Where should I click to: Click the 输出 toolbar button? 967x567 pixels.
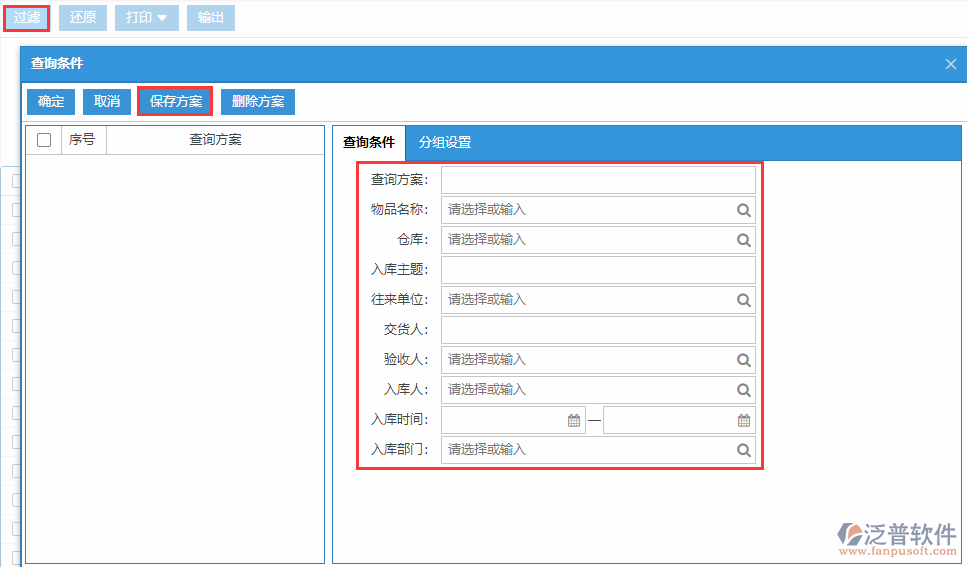pyautogui.click(x=210, y=18)
